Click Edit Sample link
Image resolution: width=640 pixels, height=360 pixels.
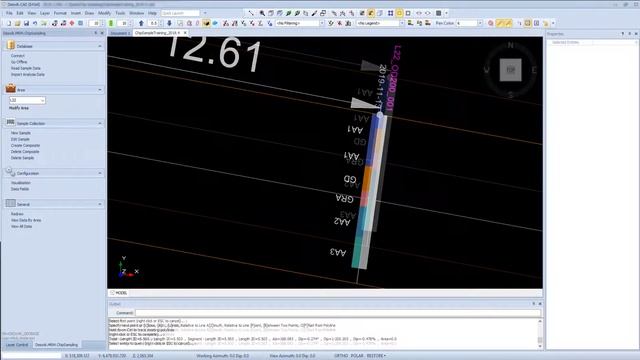click(20, 139)
